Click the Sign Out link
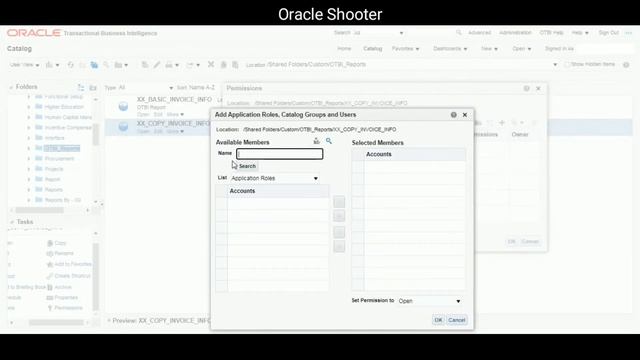The height and width of the screenshot is (360, 640). click(x=609, y=33)
